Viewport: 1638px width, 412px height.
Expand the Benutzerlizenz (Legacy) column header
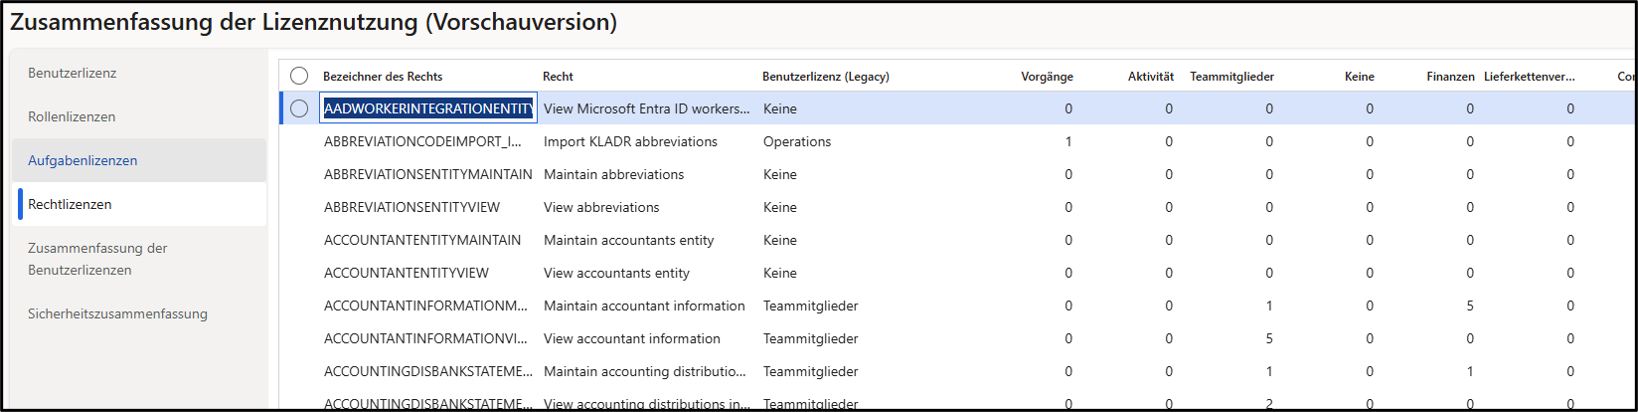(825, 76)
